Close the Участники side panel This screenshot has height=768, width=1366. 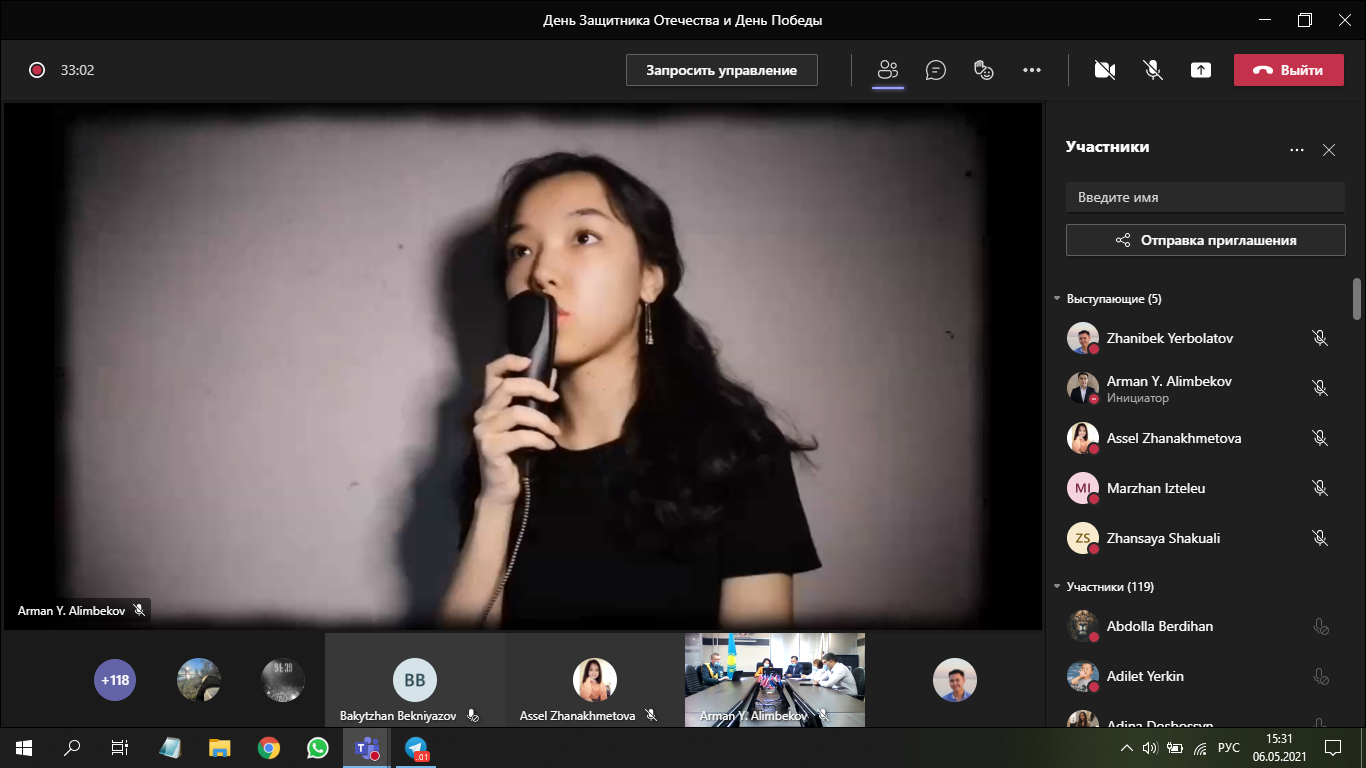[x=1329, y=150]
